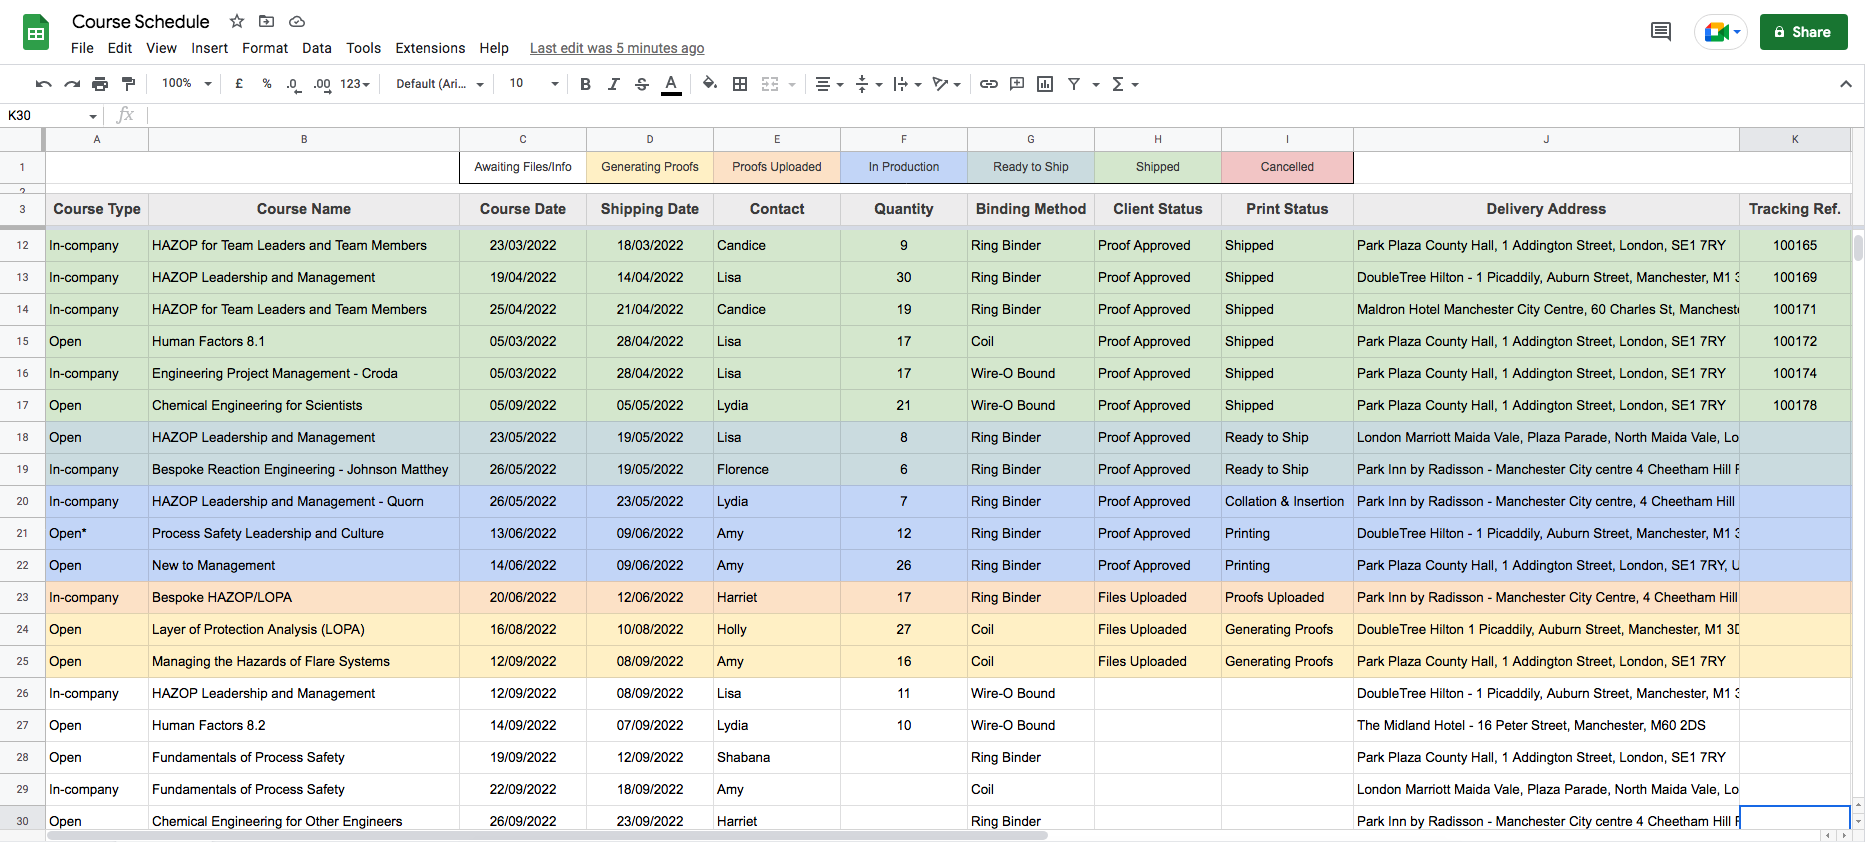
Task: Open the text color picker
Action: pyautogui.click(x=671, y=84)
